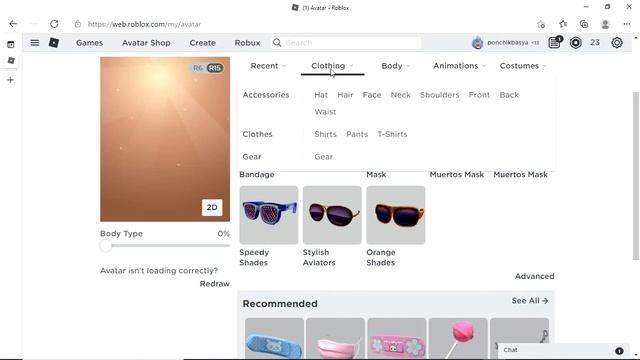
Task: Click the page vertical scrollbar
Action: 635,176
